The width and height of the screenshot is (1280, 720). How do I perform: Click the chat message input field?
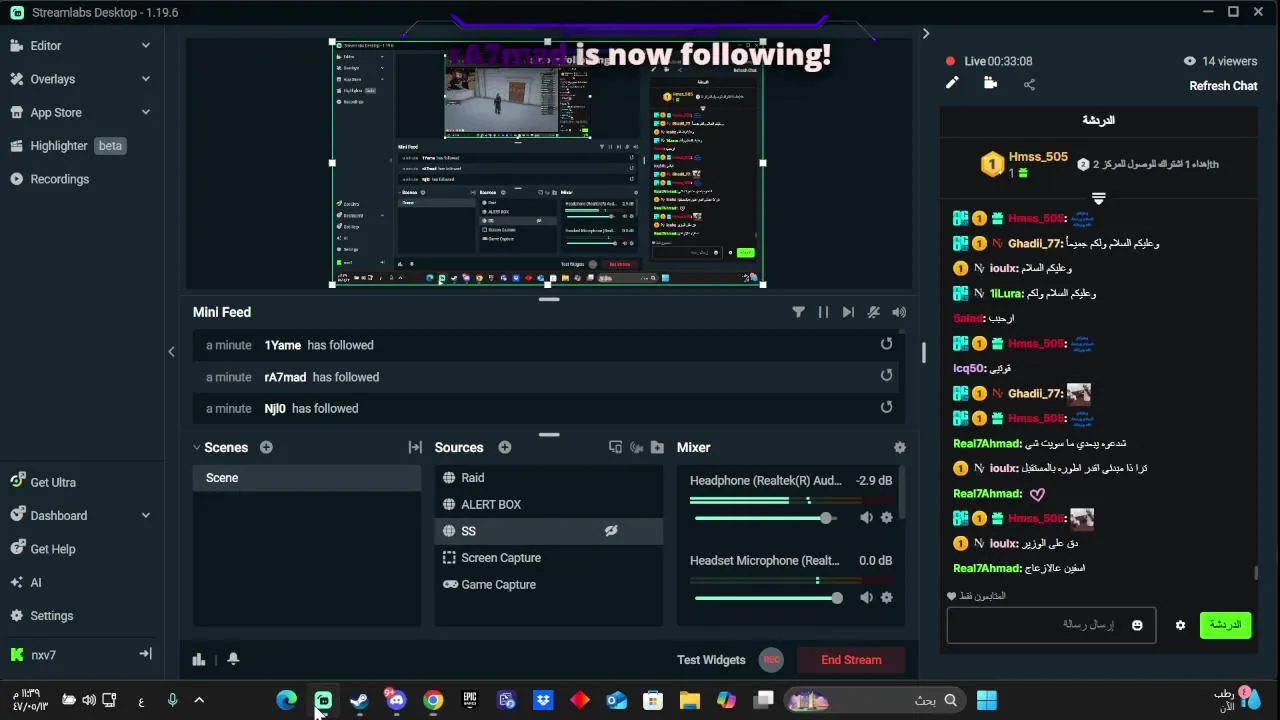[1051, 625]
